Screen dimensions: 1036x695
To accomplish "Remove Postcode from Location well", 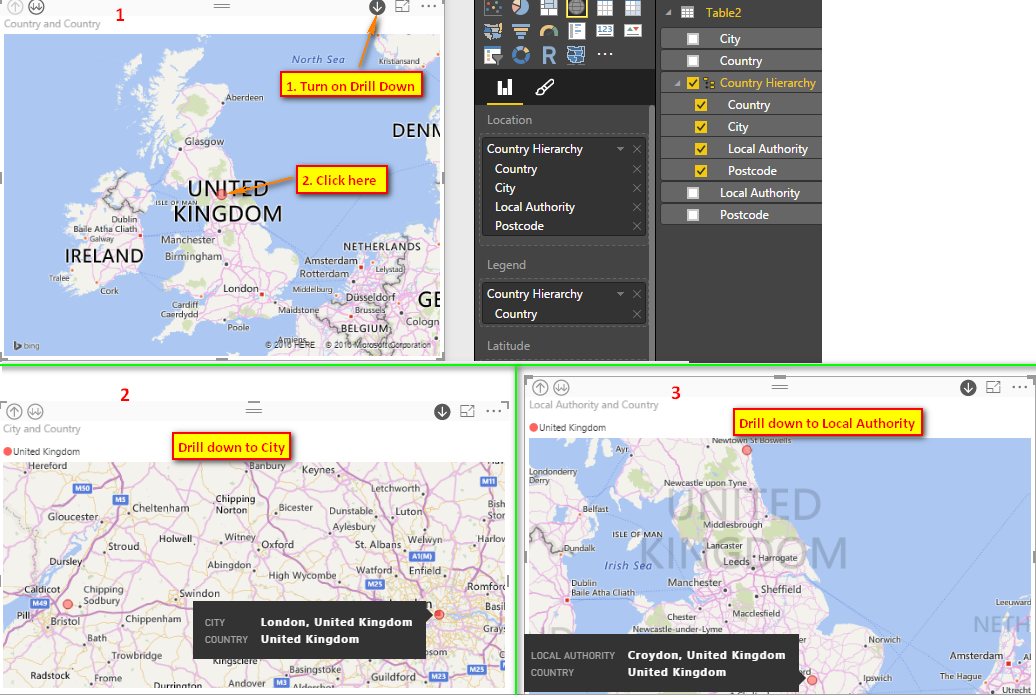I will (x=637, y=227).
